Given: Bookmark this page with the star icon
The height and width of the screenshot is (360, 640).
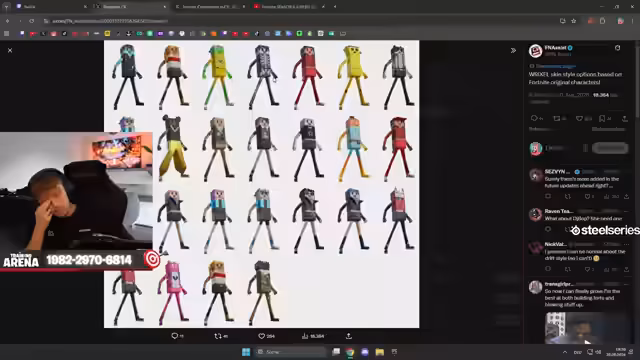Looking at the screenshot, I should [573, 21].
